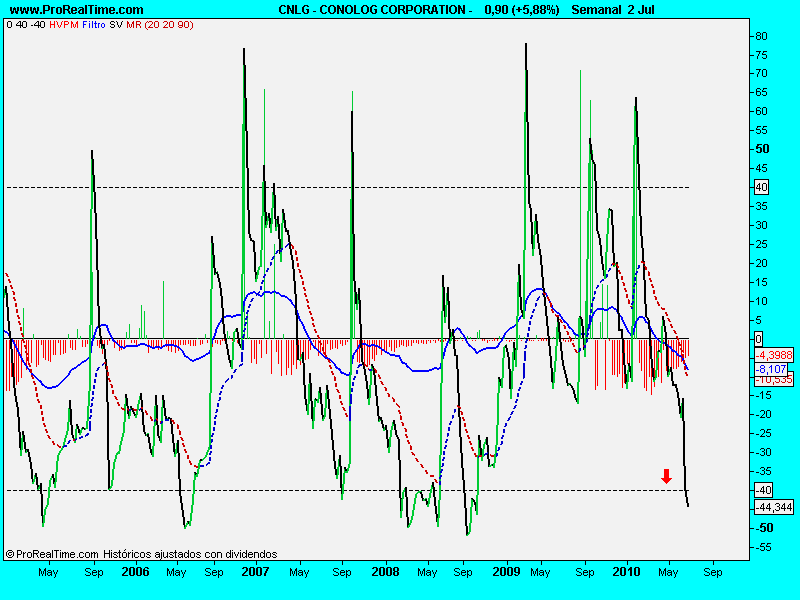The width and height of the screenshot is (800, 600).
Task: Click the boxed 0 level marker
Action: pos(758,339)
